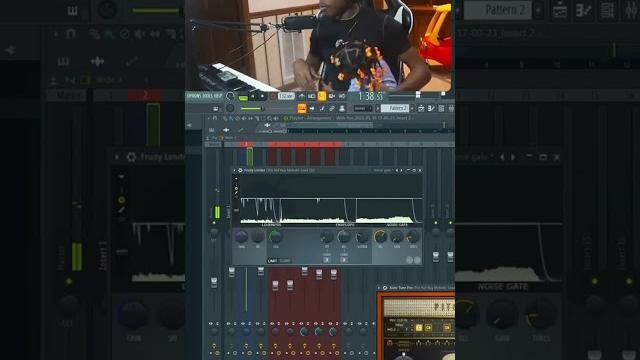Toggle the metronome icon

point(302,96)
